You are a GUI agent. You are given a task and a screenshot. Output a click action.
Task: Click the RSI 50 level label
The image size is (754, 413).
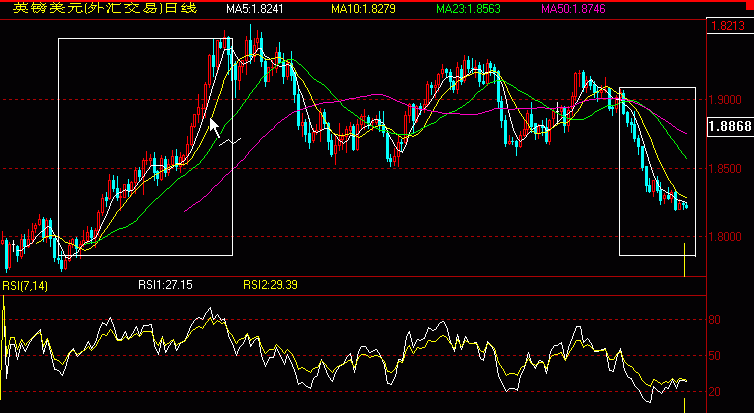coord(715,356)
